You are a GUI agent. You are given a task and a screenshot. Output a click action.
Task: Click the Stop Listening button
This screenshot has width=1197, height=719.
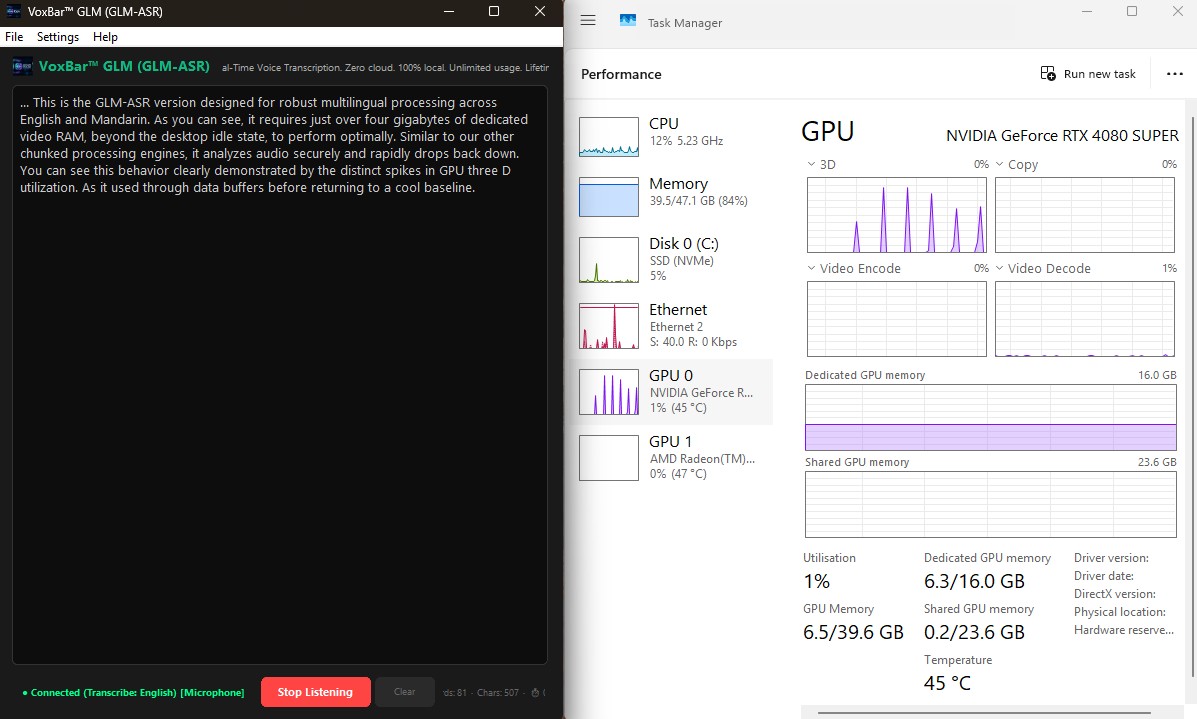click(x=315, y=691)
